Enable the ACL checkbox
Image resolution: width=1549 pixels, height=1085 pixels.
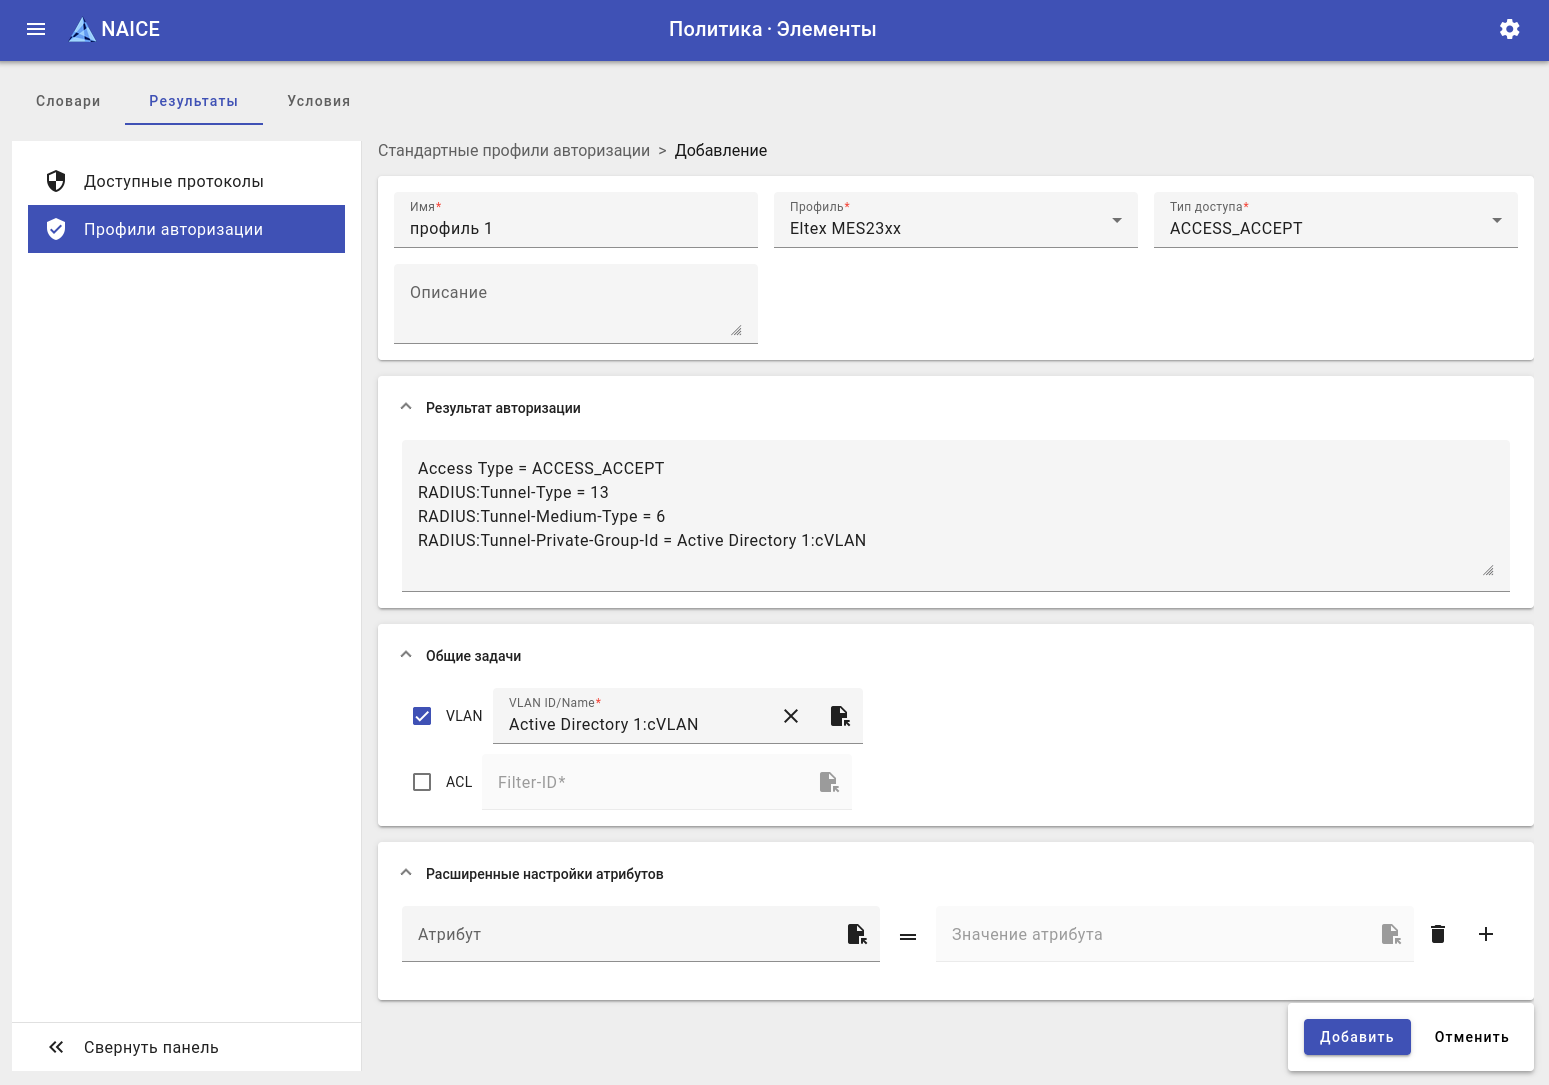point(422,782)
